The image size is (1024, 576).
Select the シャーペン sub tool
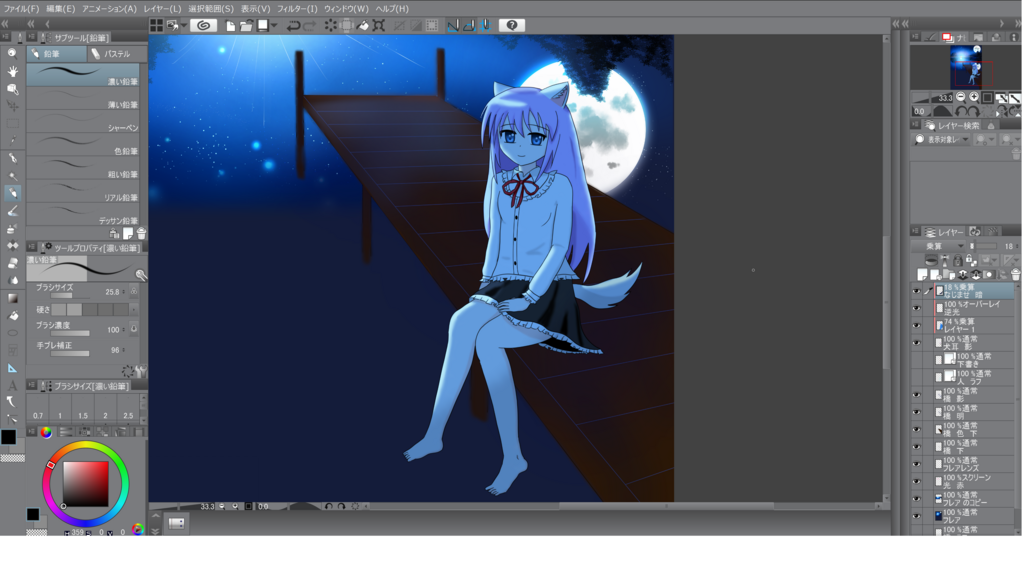click(83, 123)
